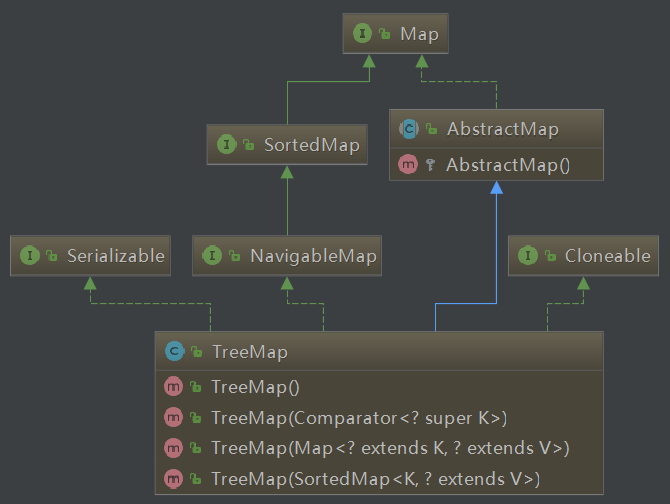
Task: Click the method icon of AbstractMap() constructor
Action: pos(408,164)
